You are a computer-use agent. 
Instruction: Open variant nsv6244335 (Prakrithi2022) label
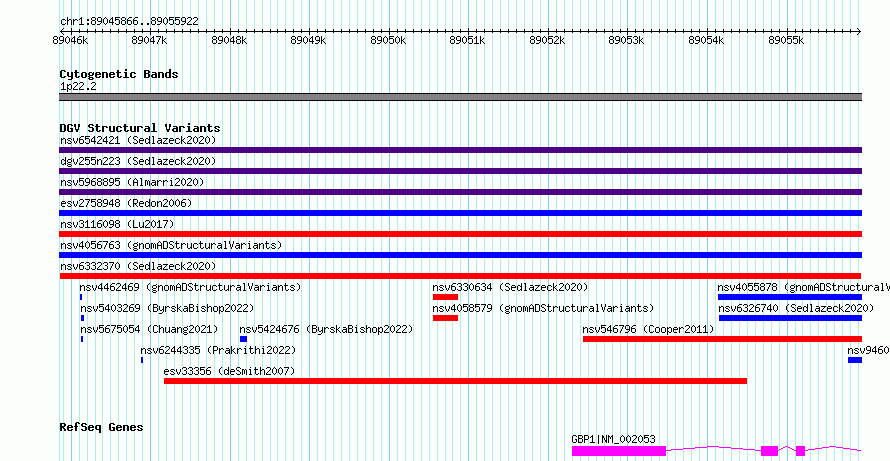218,350
